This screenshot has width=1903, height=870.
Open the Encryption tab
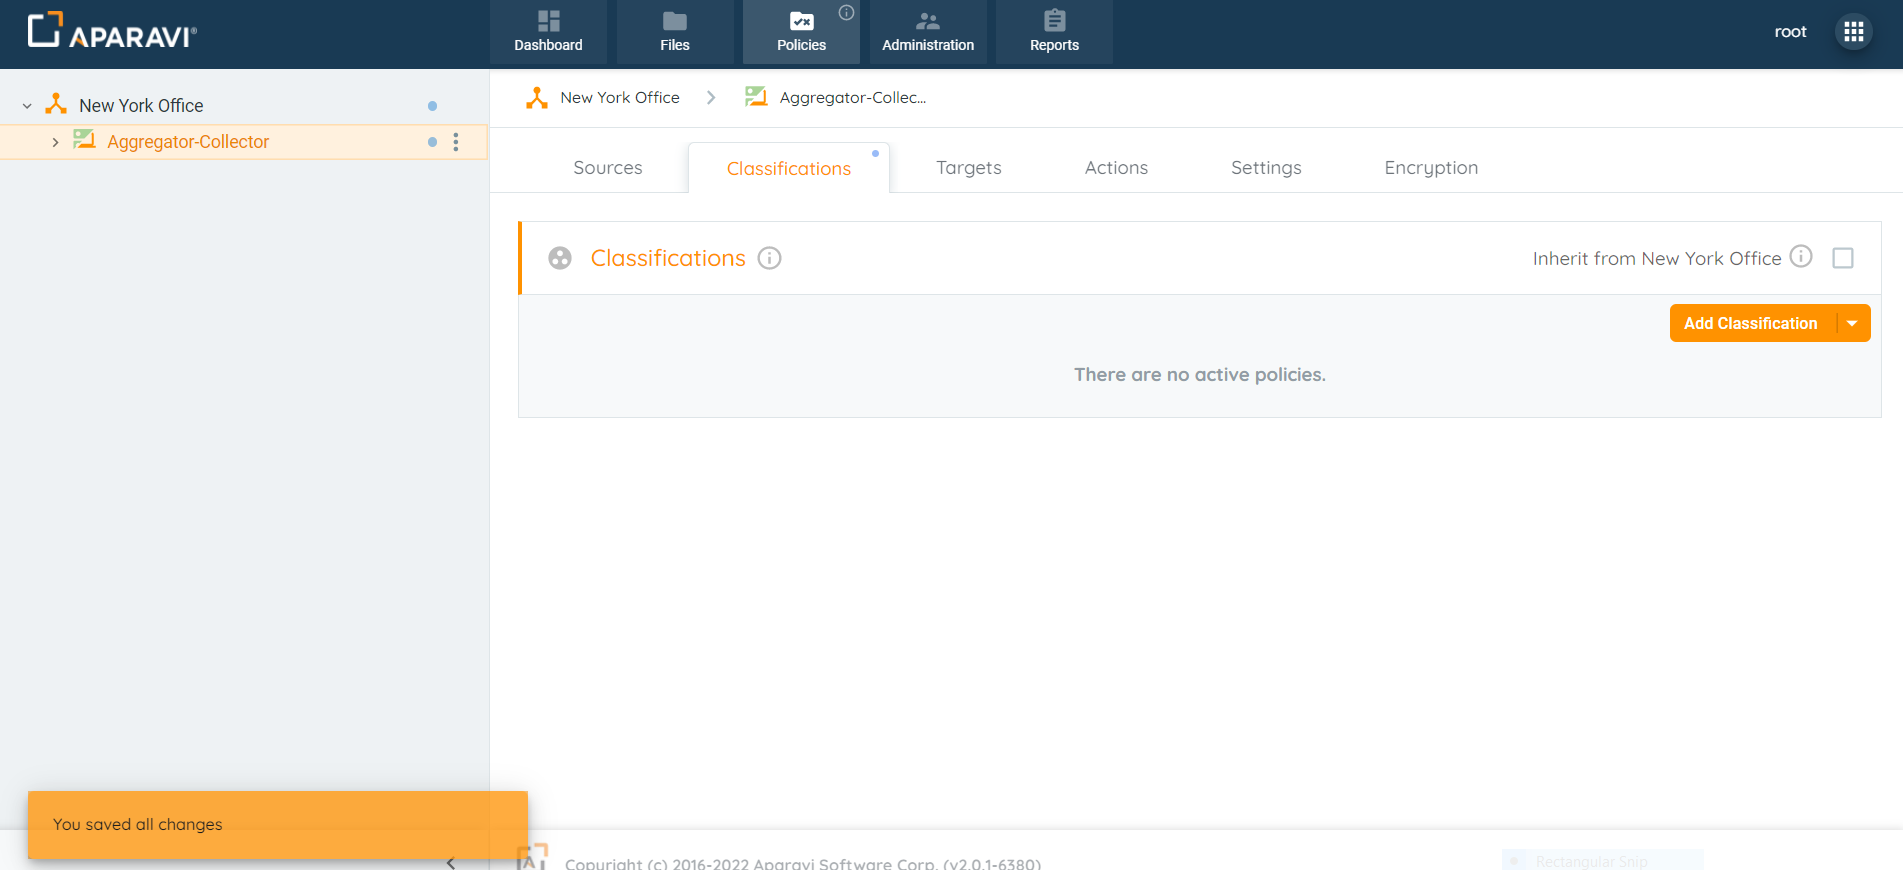(x=1430, y=168)
